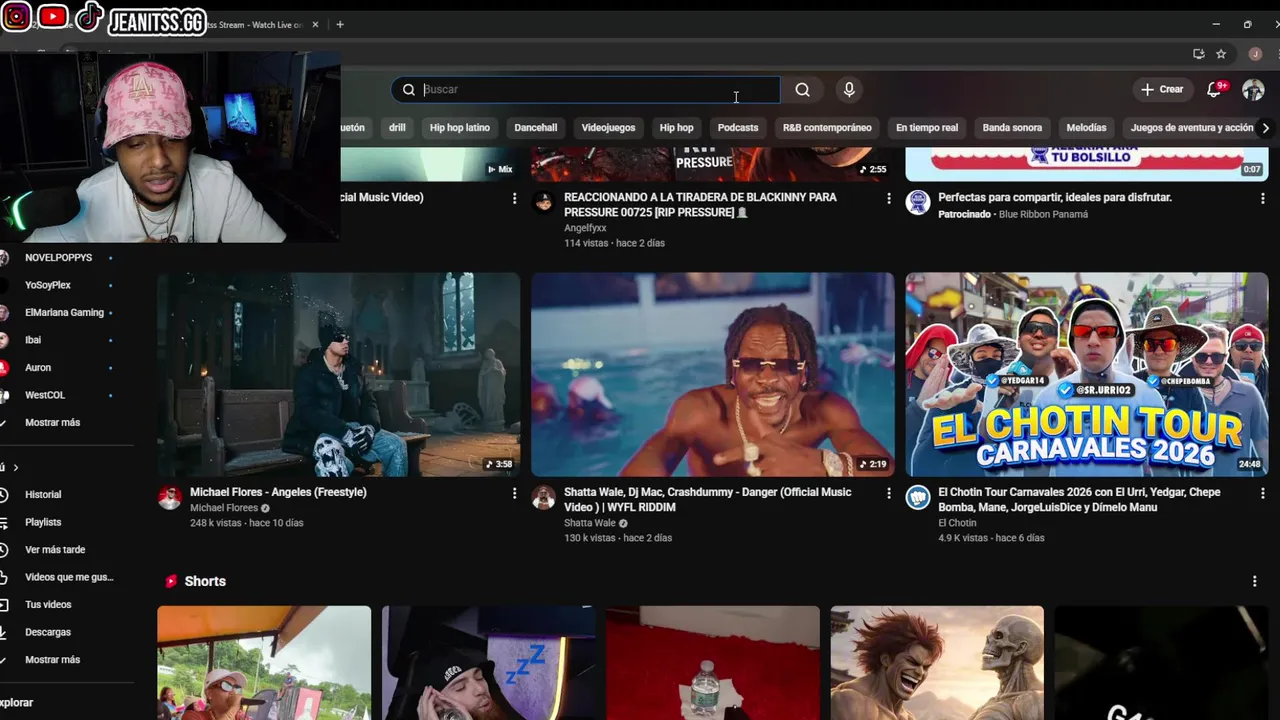Play Shatta Wale Danger video thumbnail

pos(713,375)
